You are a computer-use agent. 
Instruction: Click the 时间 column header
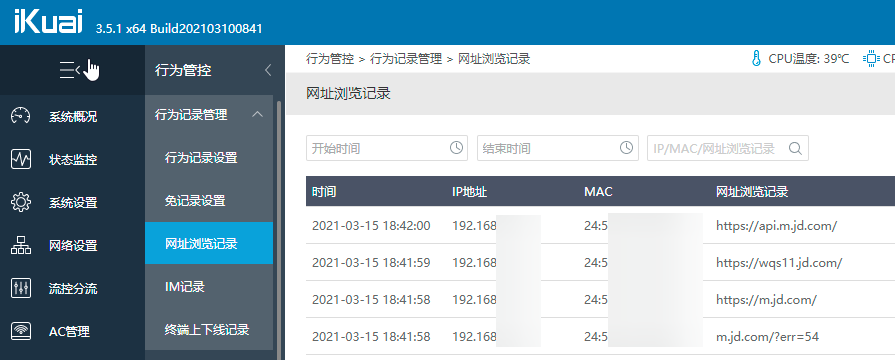324,192
